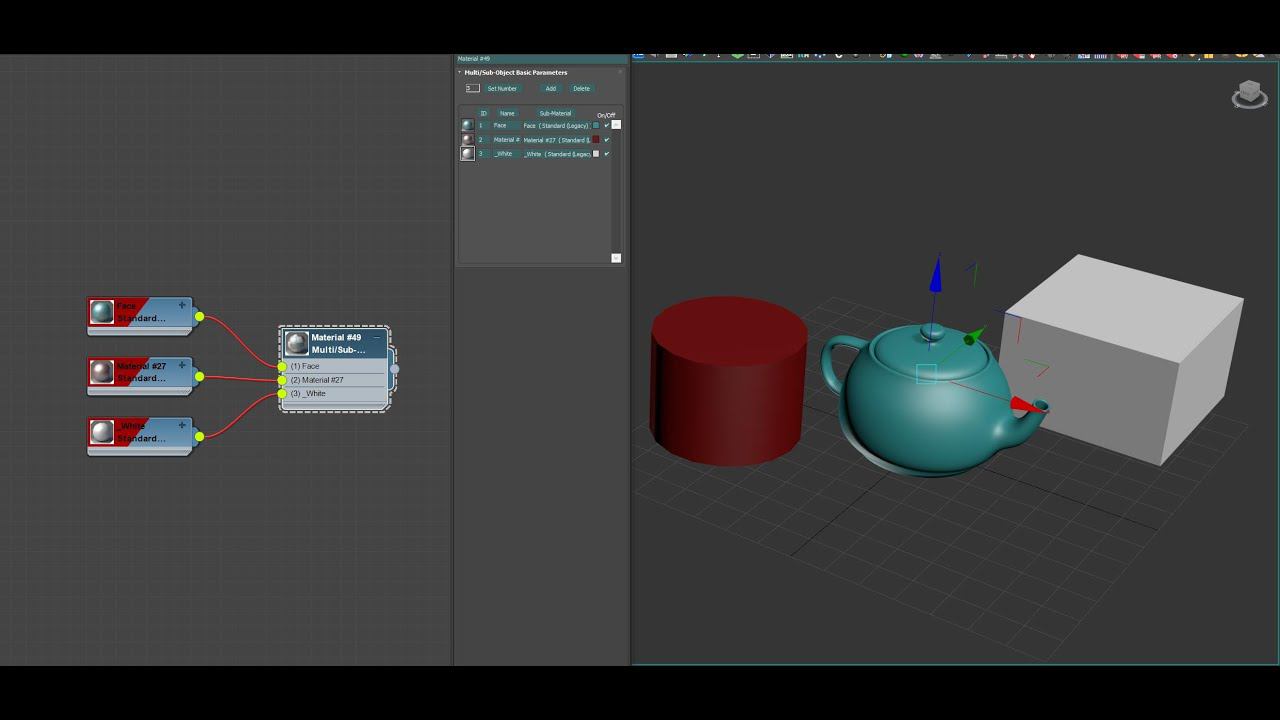The height and width of the screenshot is (720, 1280).
Task: Toggle the On/Off checkbox for Material #27 row
Action: pyautogui.click(x=606, y=140)
